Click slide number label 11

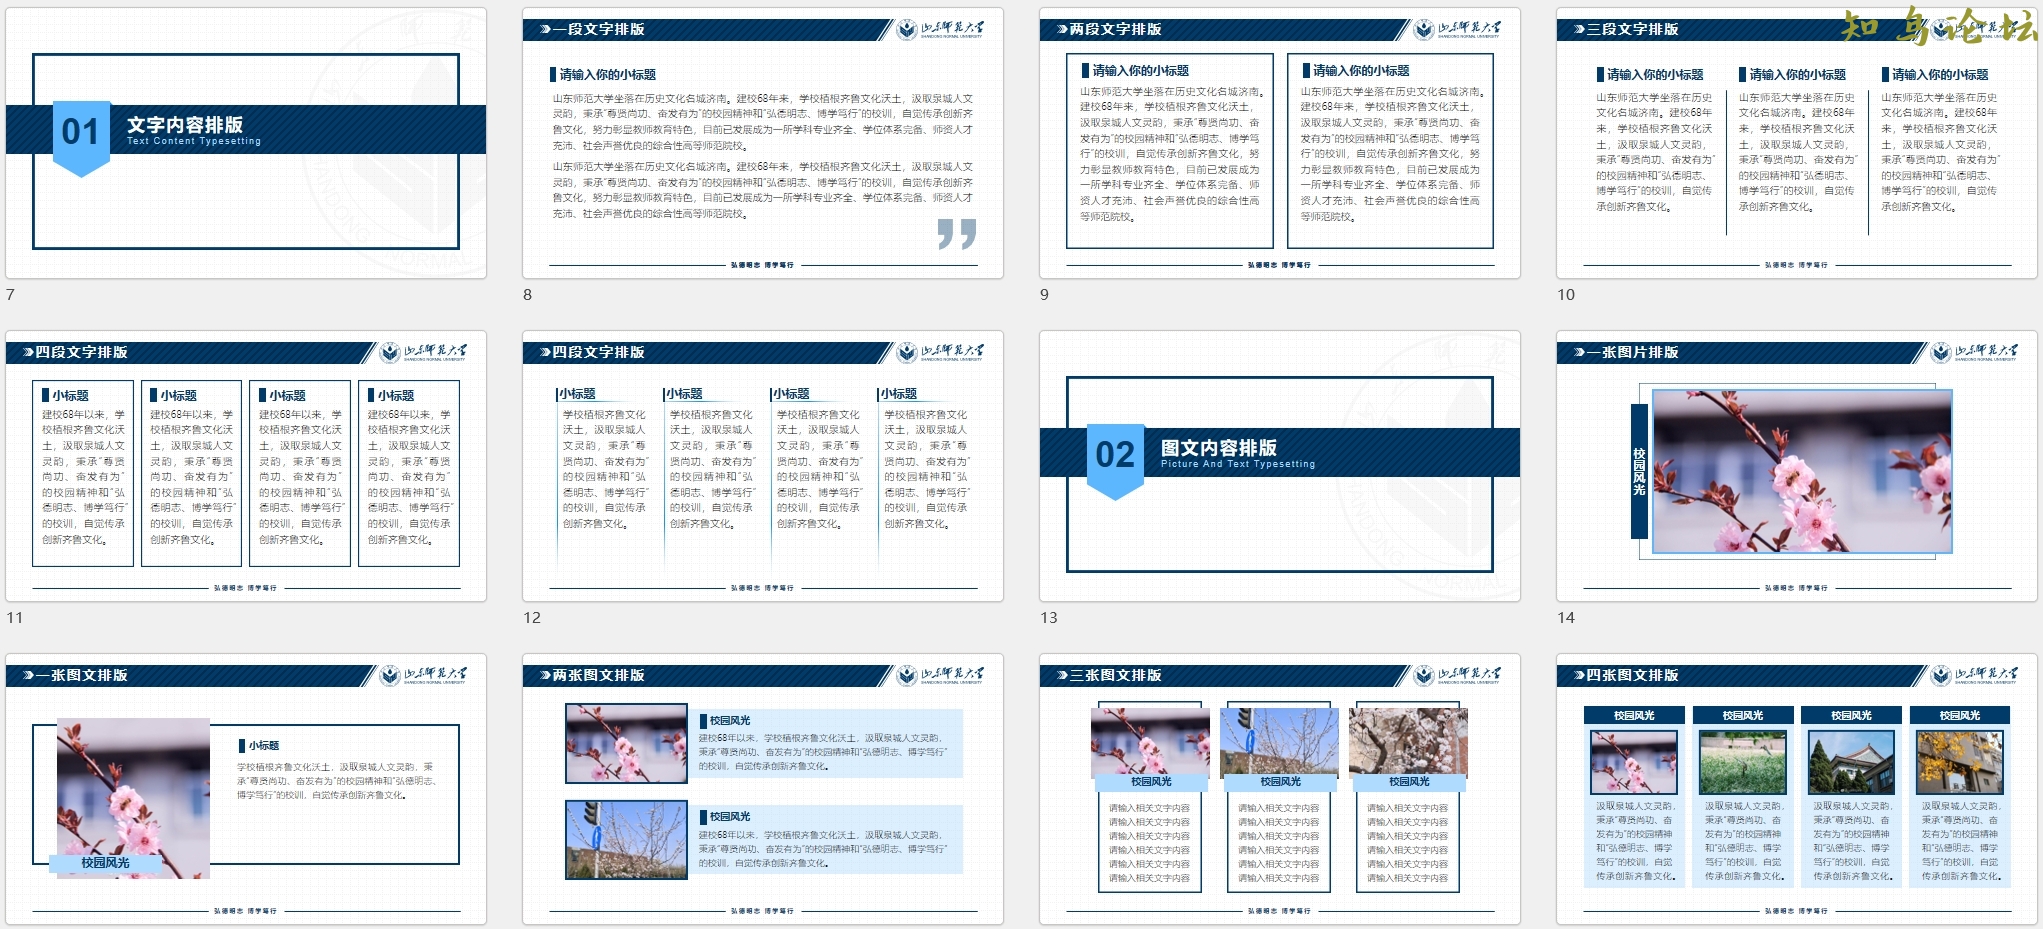coord(14,618)
